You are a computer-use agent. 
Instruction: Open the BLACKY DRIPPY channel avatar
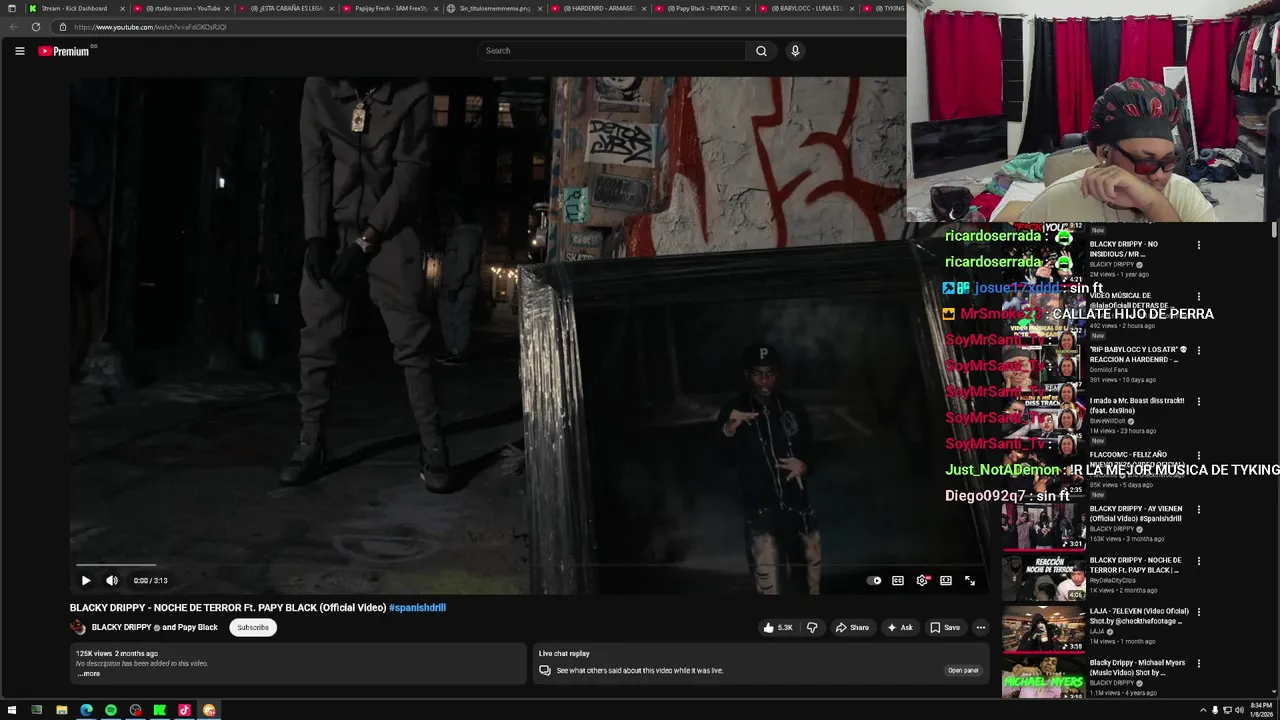[78, 627]
